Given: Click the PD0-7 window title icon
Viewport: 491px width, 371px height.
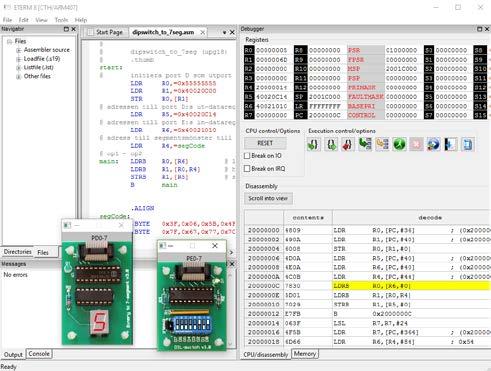Looking at the screenshot, I should [x=67, y=225].
